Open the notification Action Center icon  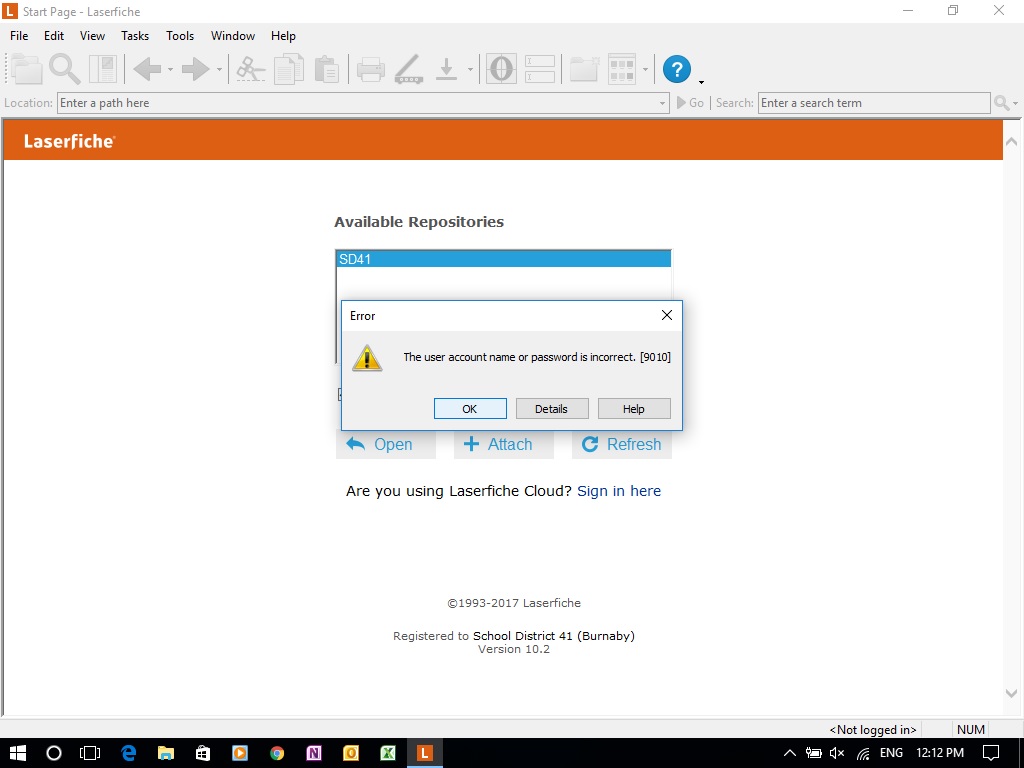pyautogui.click(x=991, y=753)
